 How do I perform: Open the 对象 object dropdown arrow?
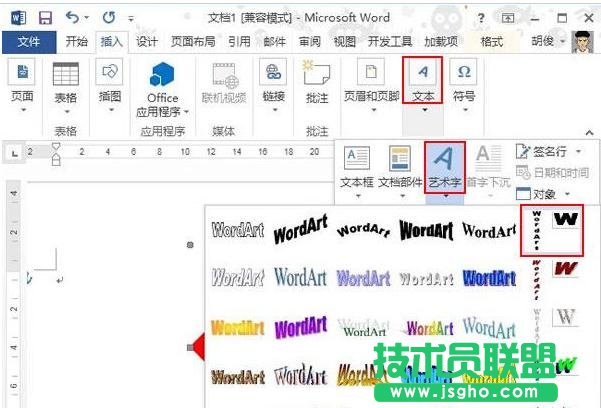click(x=568, y=194)
